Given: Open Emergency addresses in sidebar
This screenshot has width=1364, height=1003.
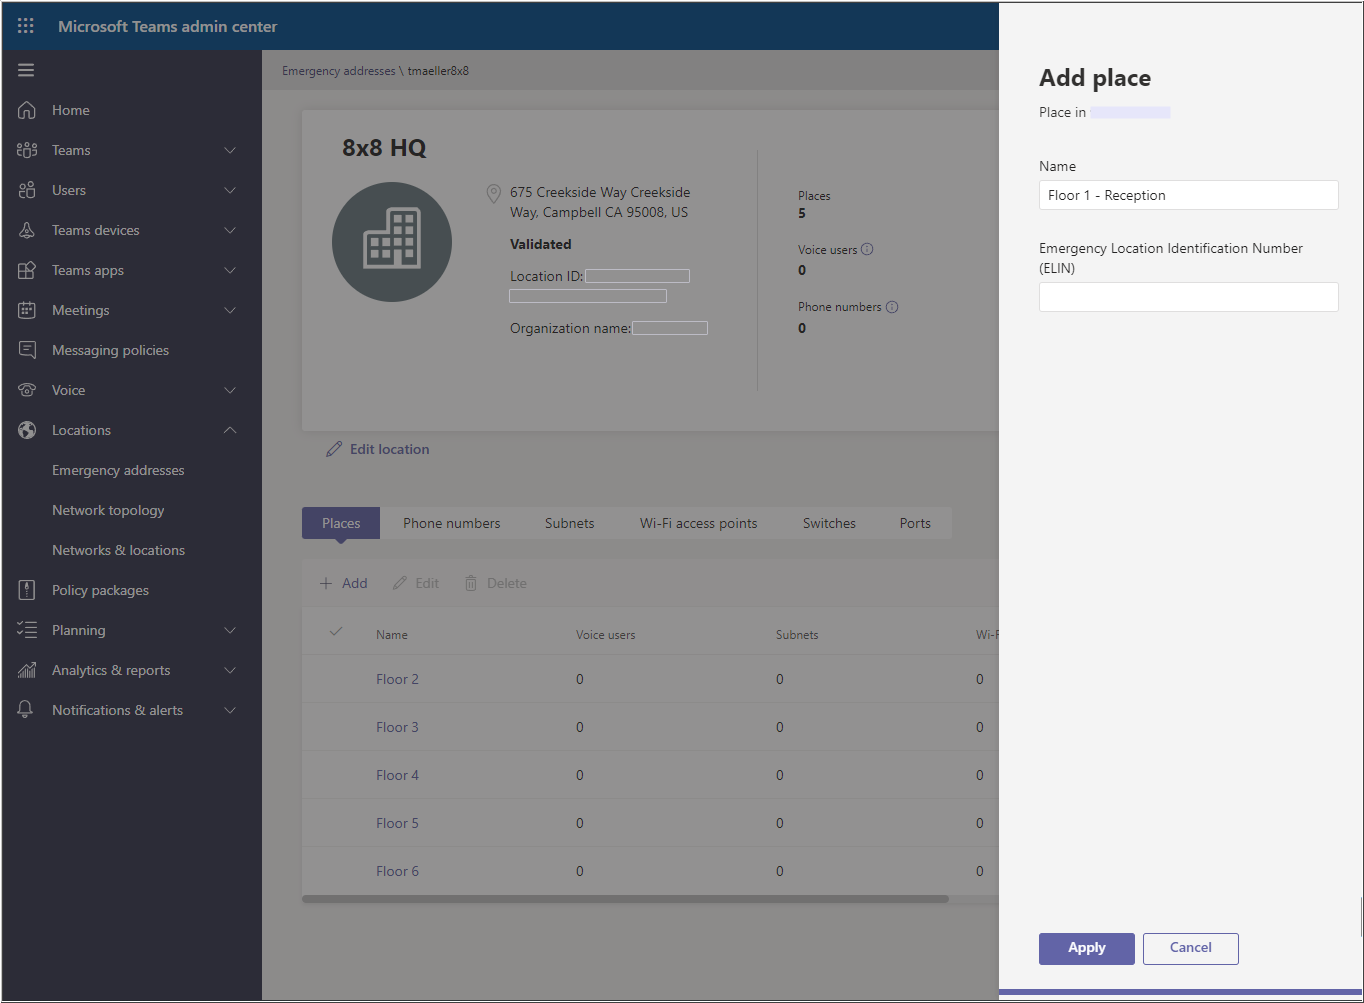Looking at the screenshot, I should point(118,470).
